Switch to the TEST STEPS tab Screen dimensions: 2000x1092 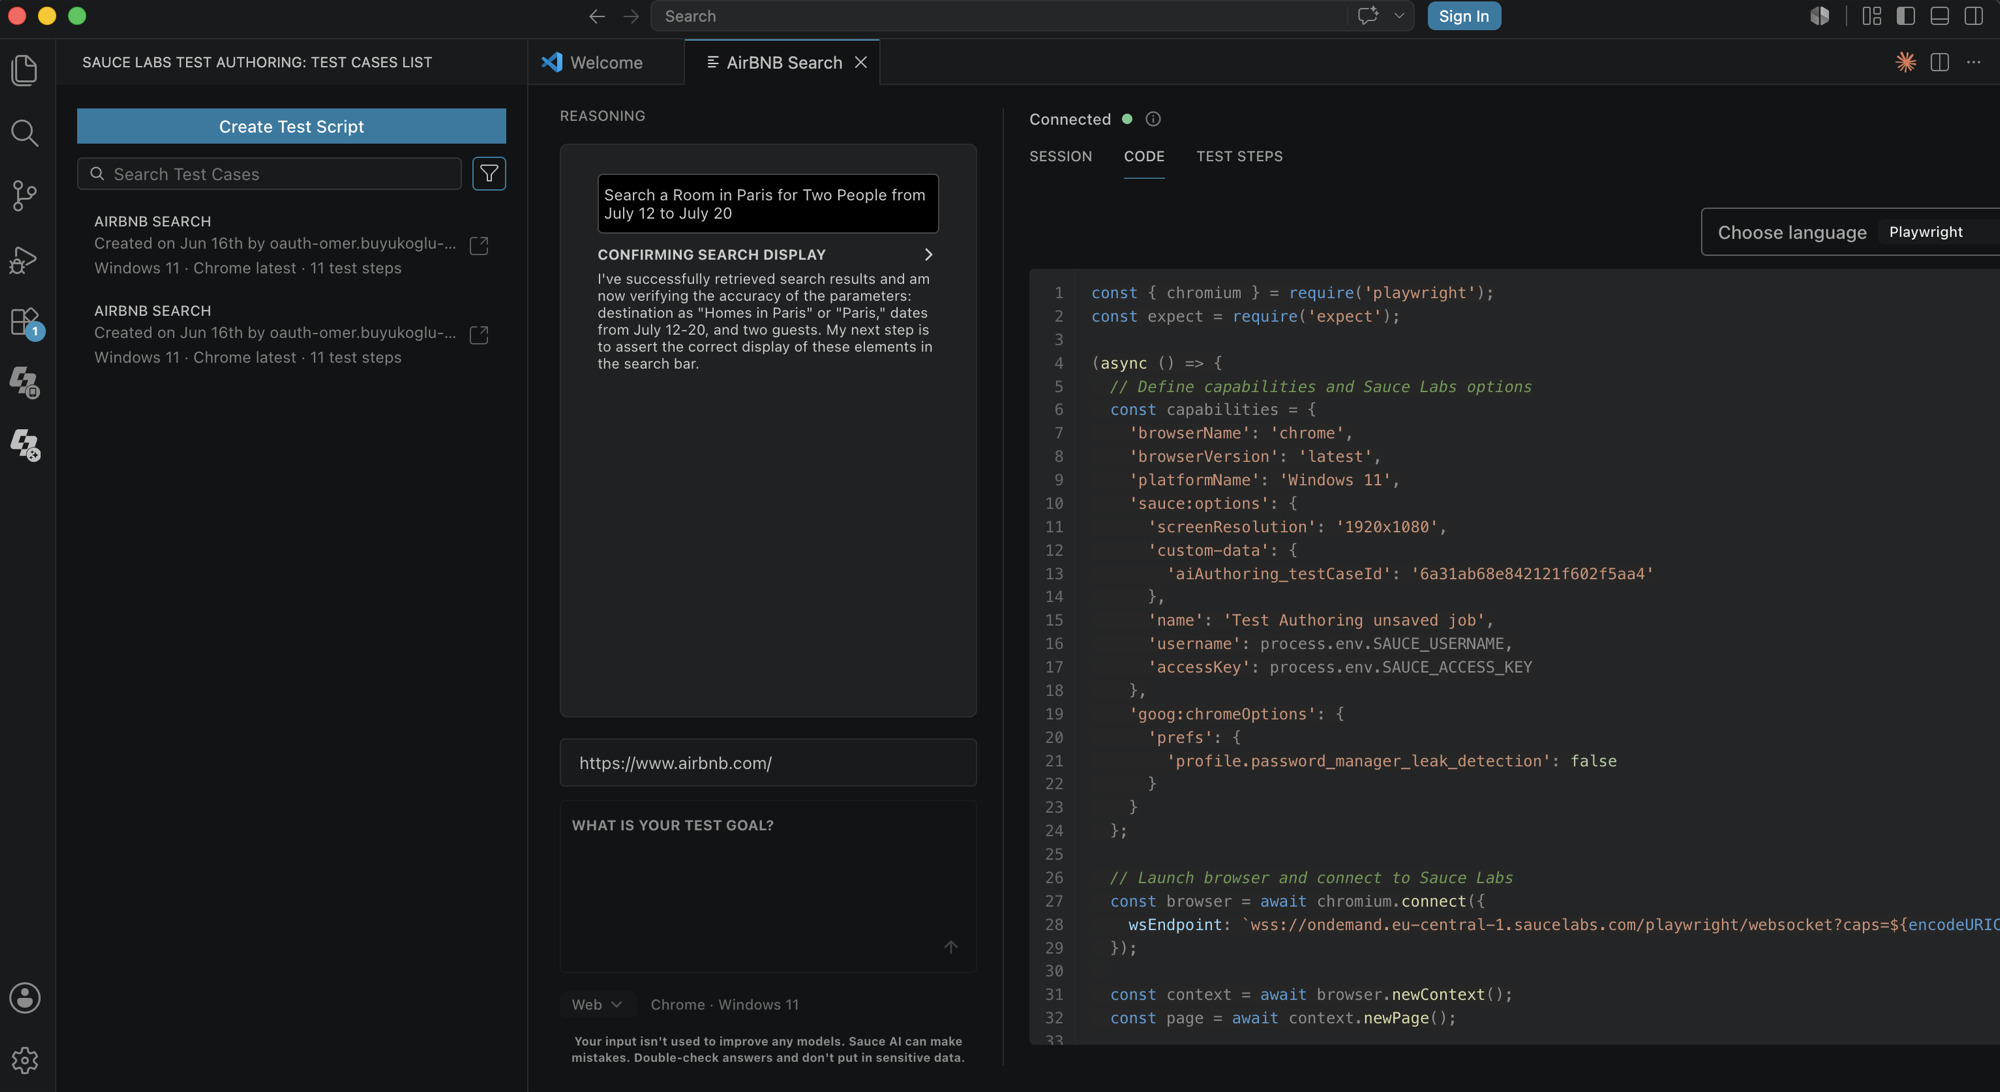[1239, 156]
